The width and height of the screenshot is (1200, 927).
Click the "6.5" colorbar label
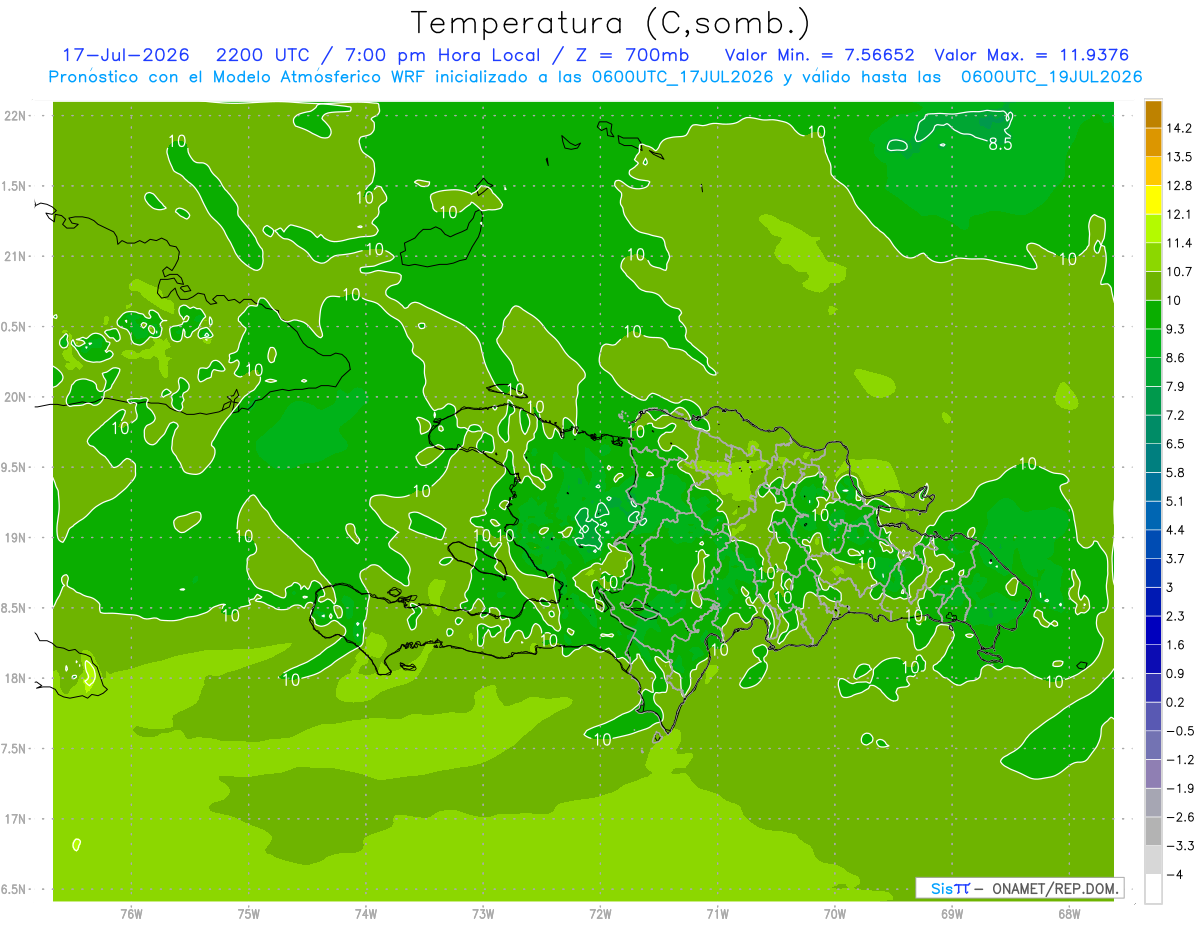point(1176,443)
